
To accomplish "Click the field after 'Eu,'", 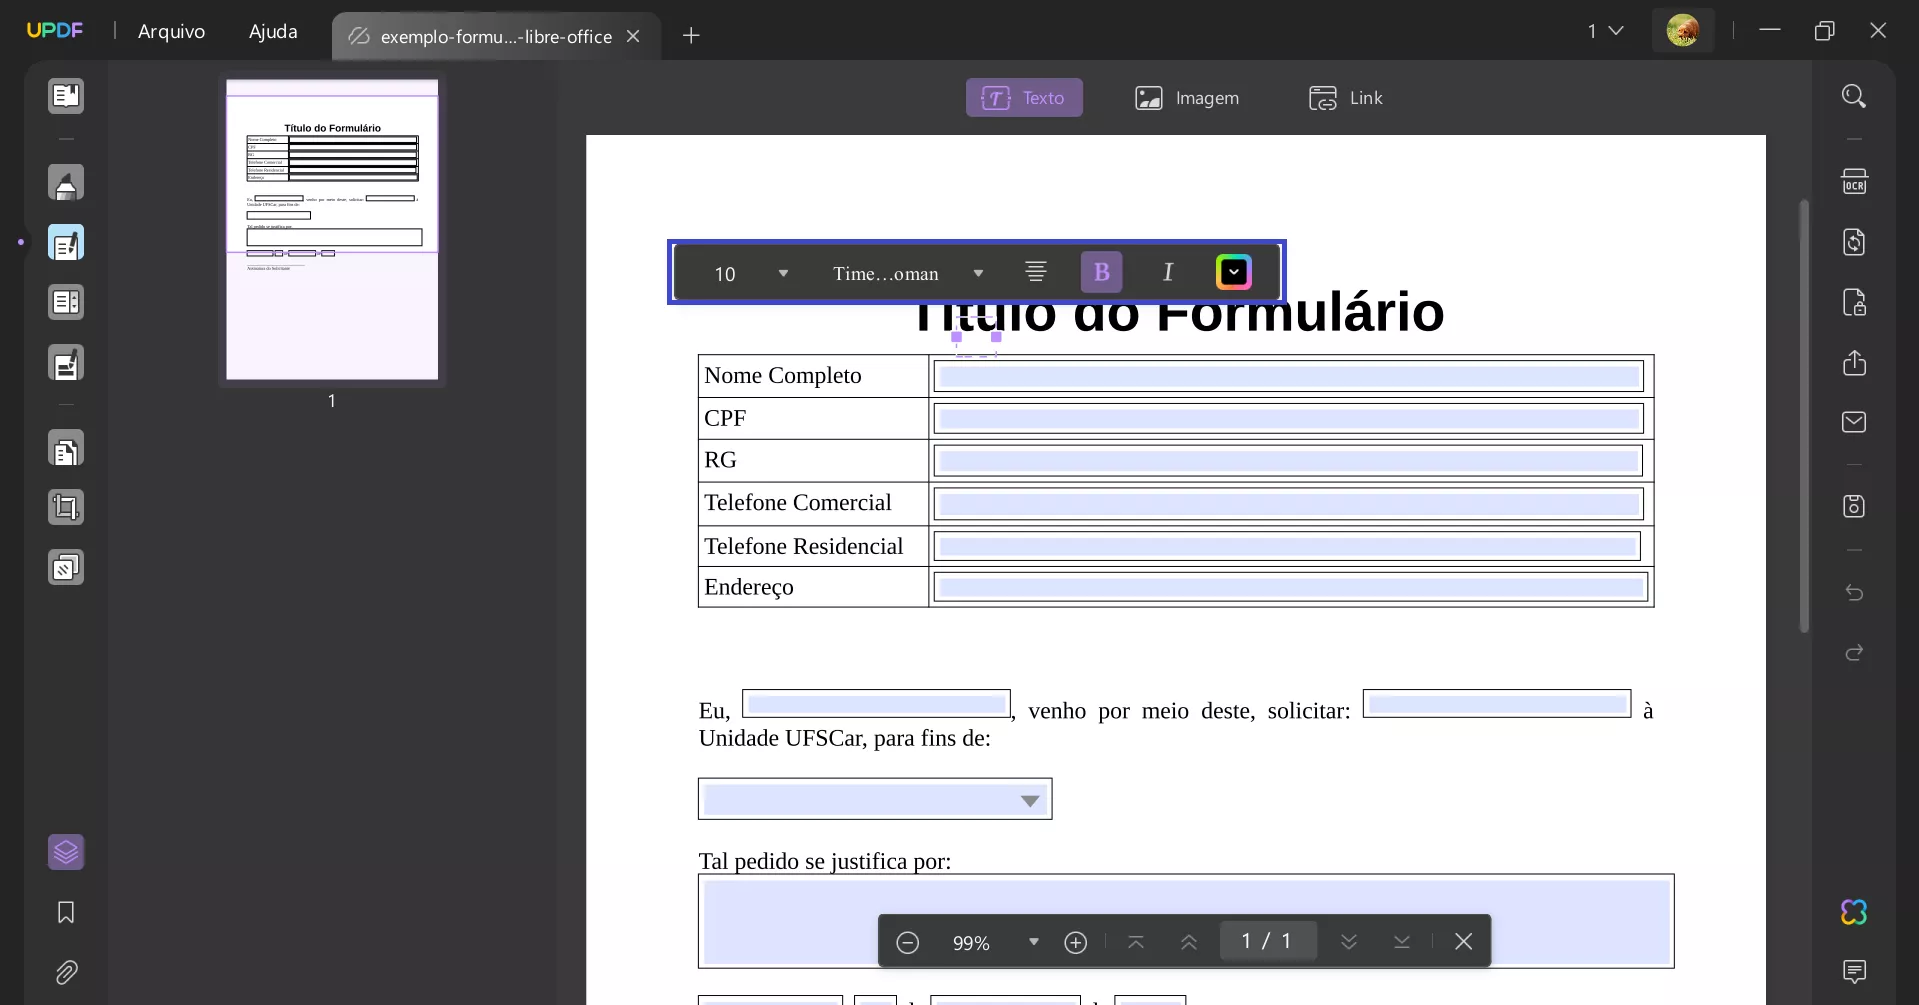I will 876,704.
